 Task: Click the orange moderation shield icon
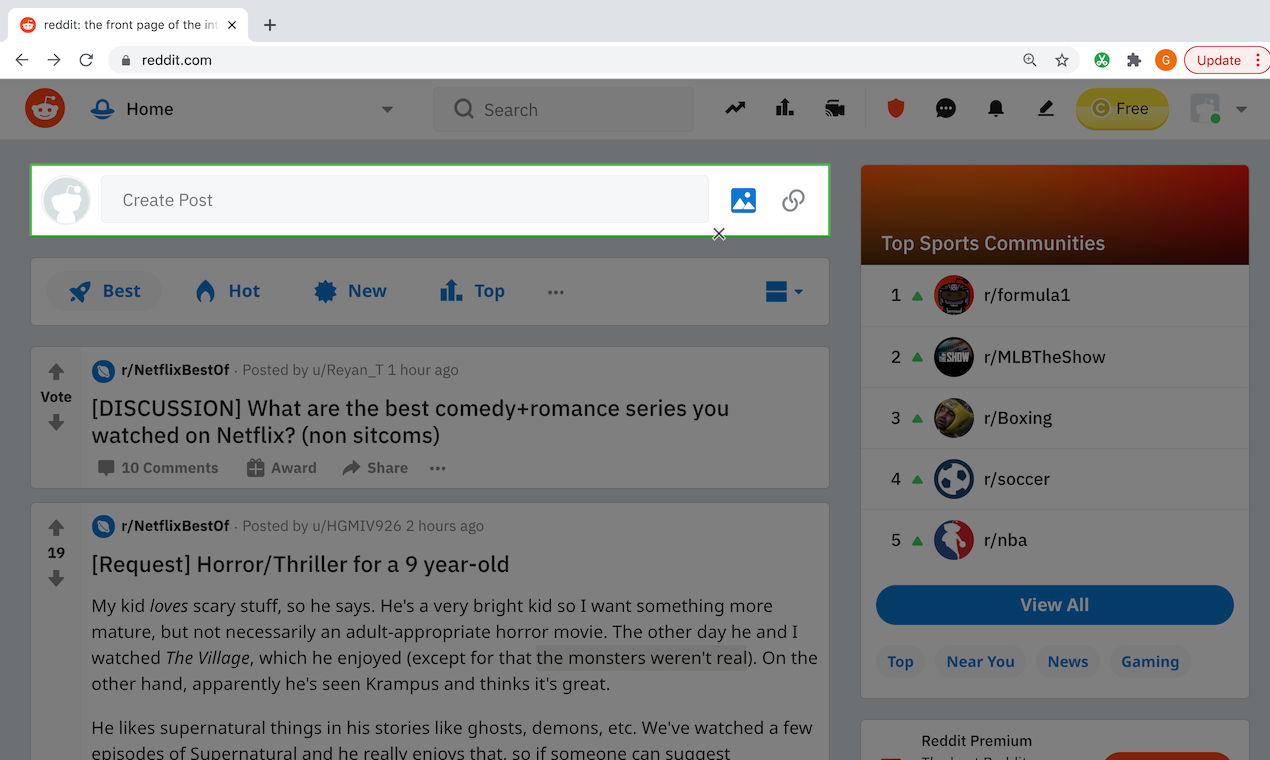pyautogui.click(x=896, y=108)
